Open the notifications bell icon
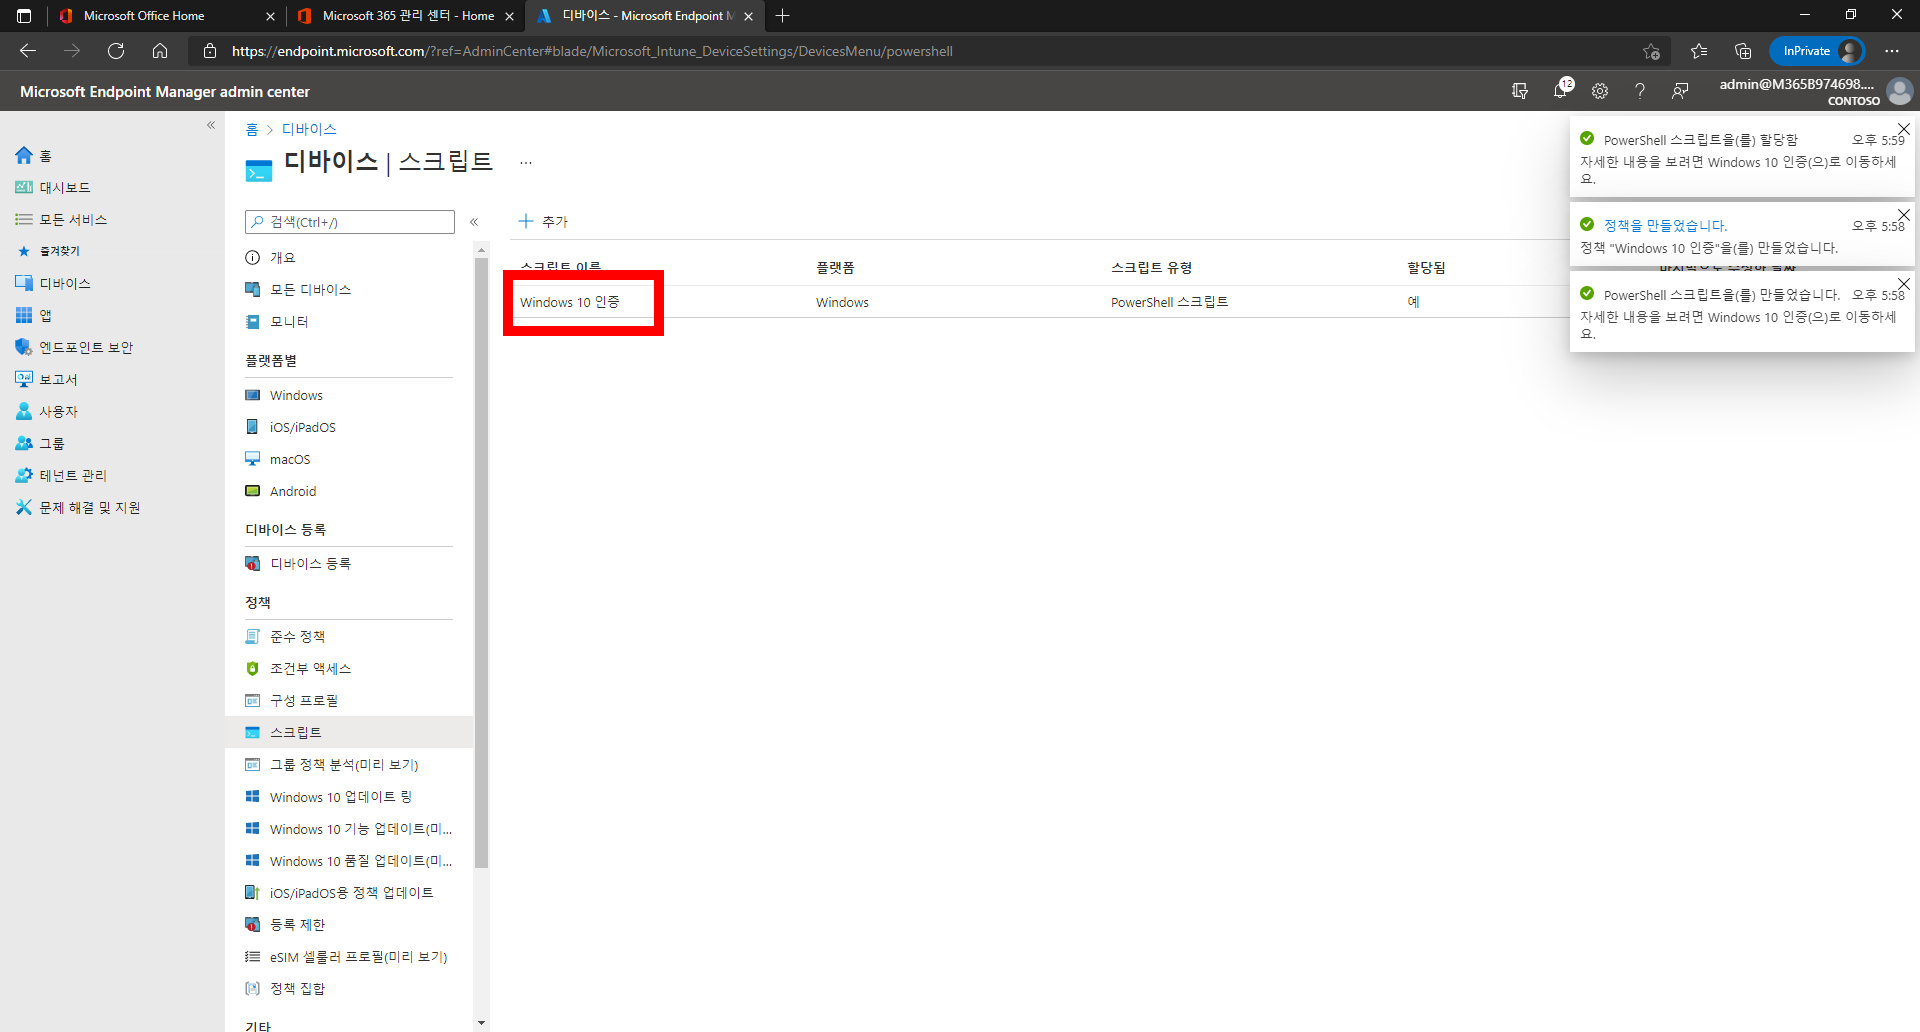 pos(1560,91)
